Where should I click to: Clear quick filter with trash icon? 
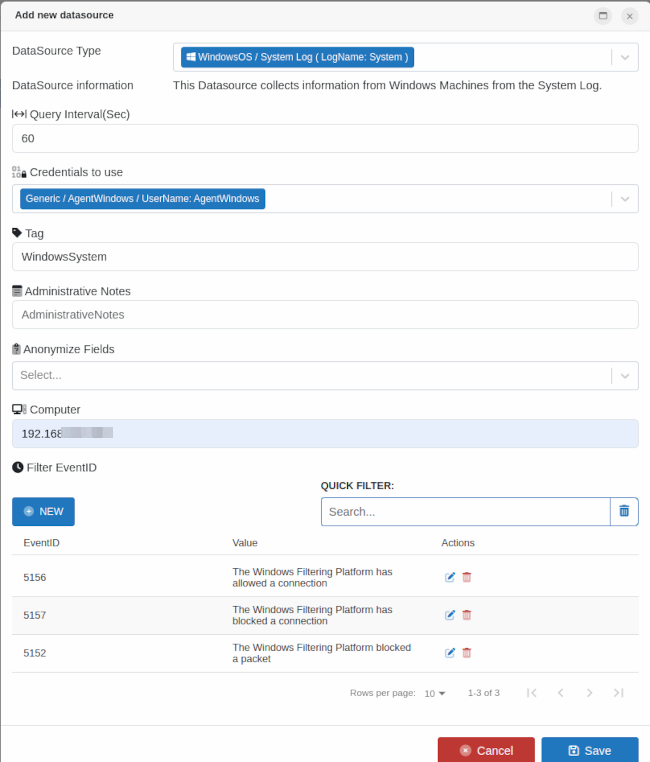click(624, 511)
